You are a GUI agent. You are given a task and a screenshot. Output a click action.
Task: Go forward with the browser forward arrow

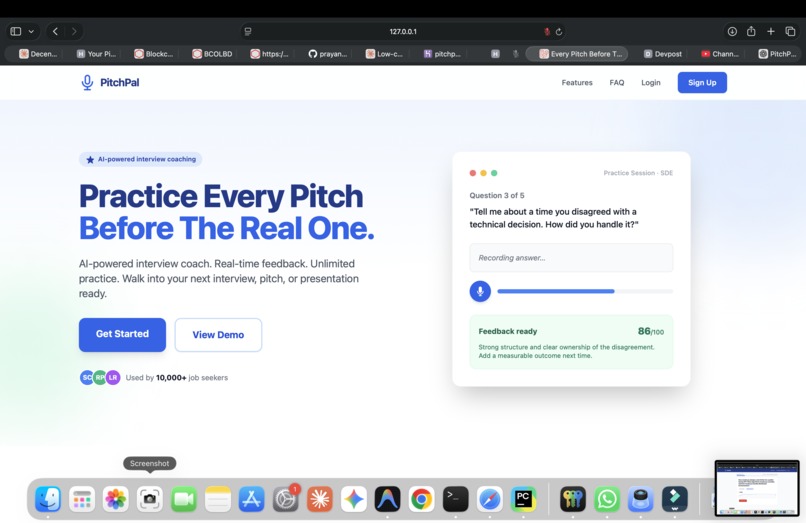74,31
